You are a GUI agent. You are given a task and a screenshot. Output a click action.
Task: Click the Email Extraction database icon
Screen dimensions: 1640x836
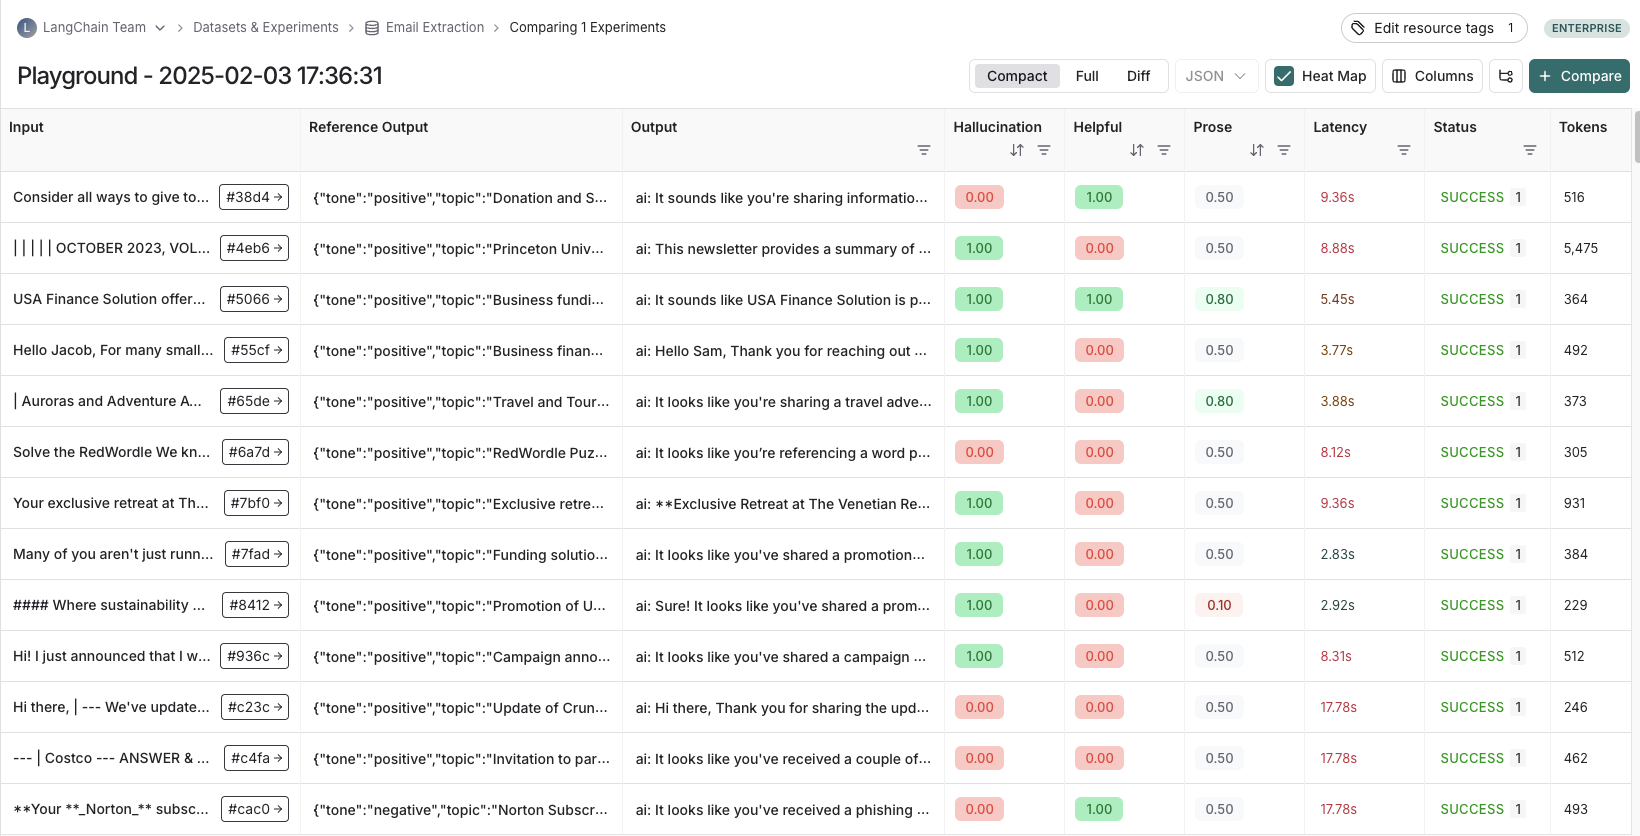point(372,28)
